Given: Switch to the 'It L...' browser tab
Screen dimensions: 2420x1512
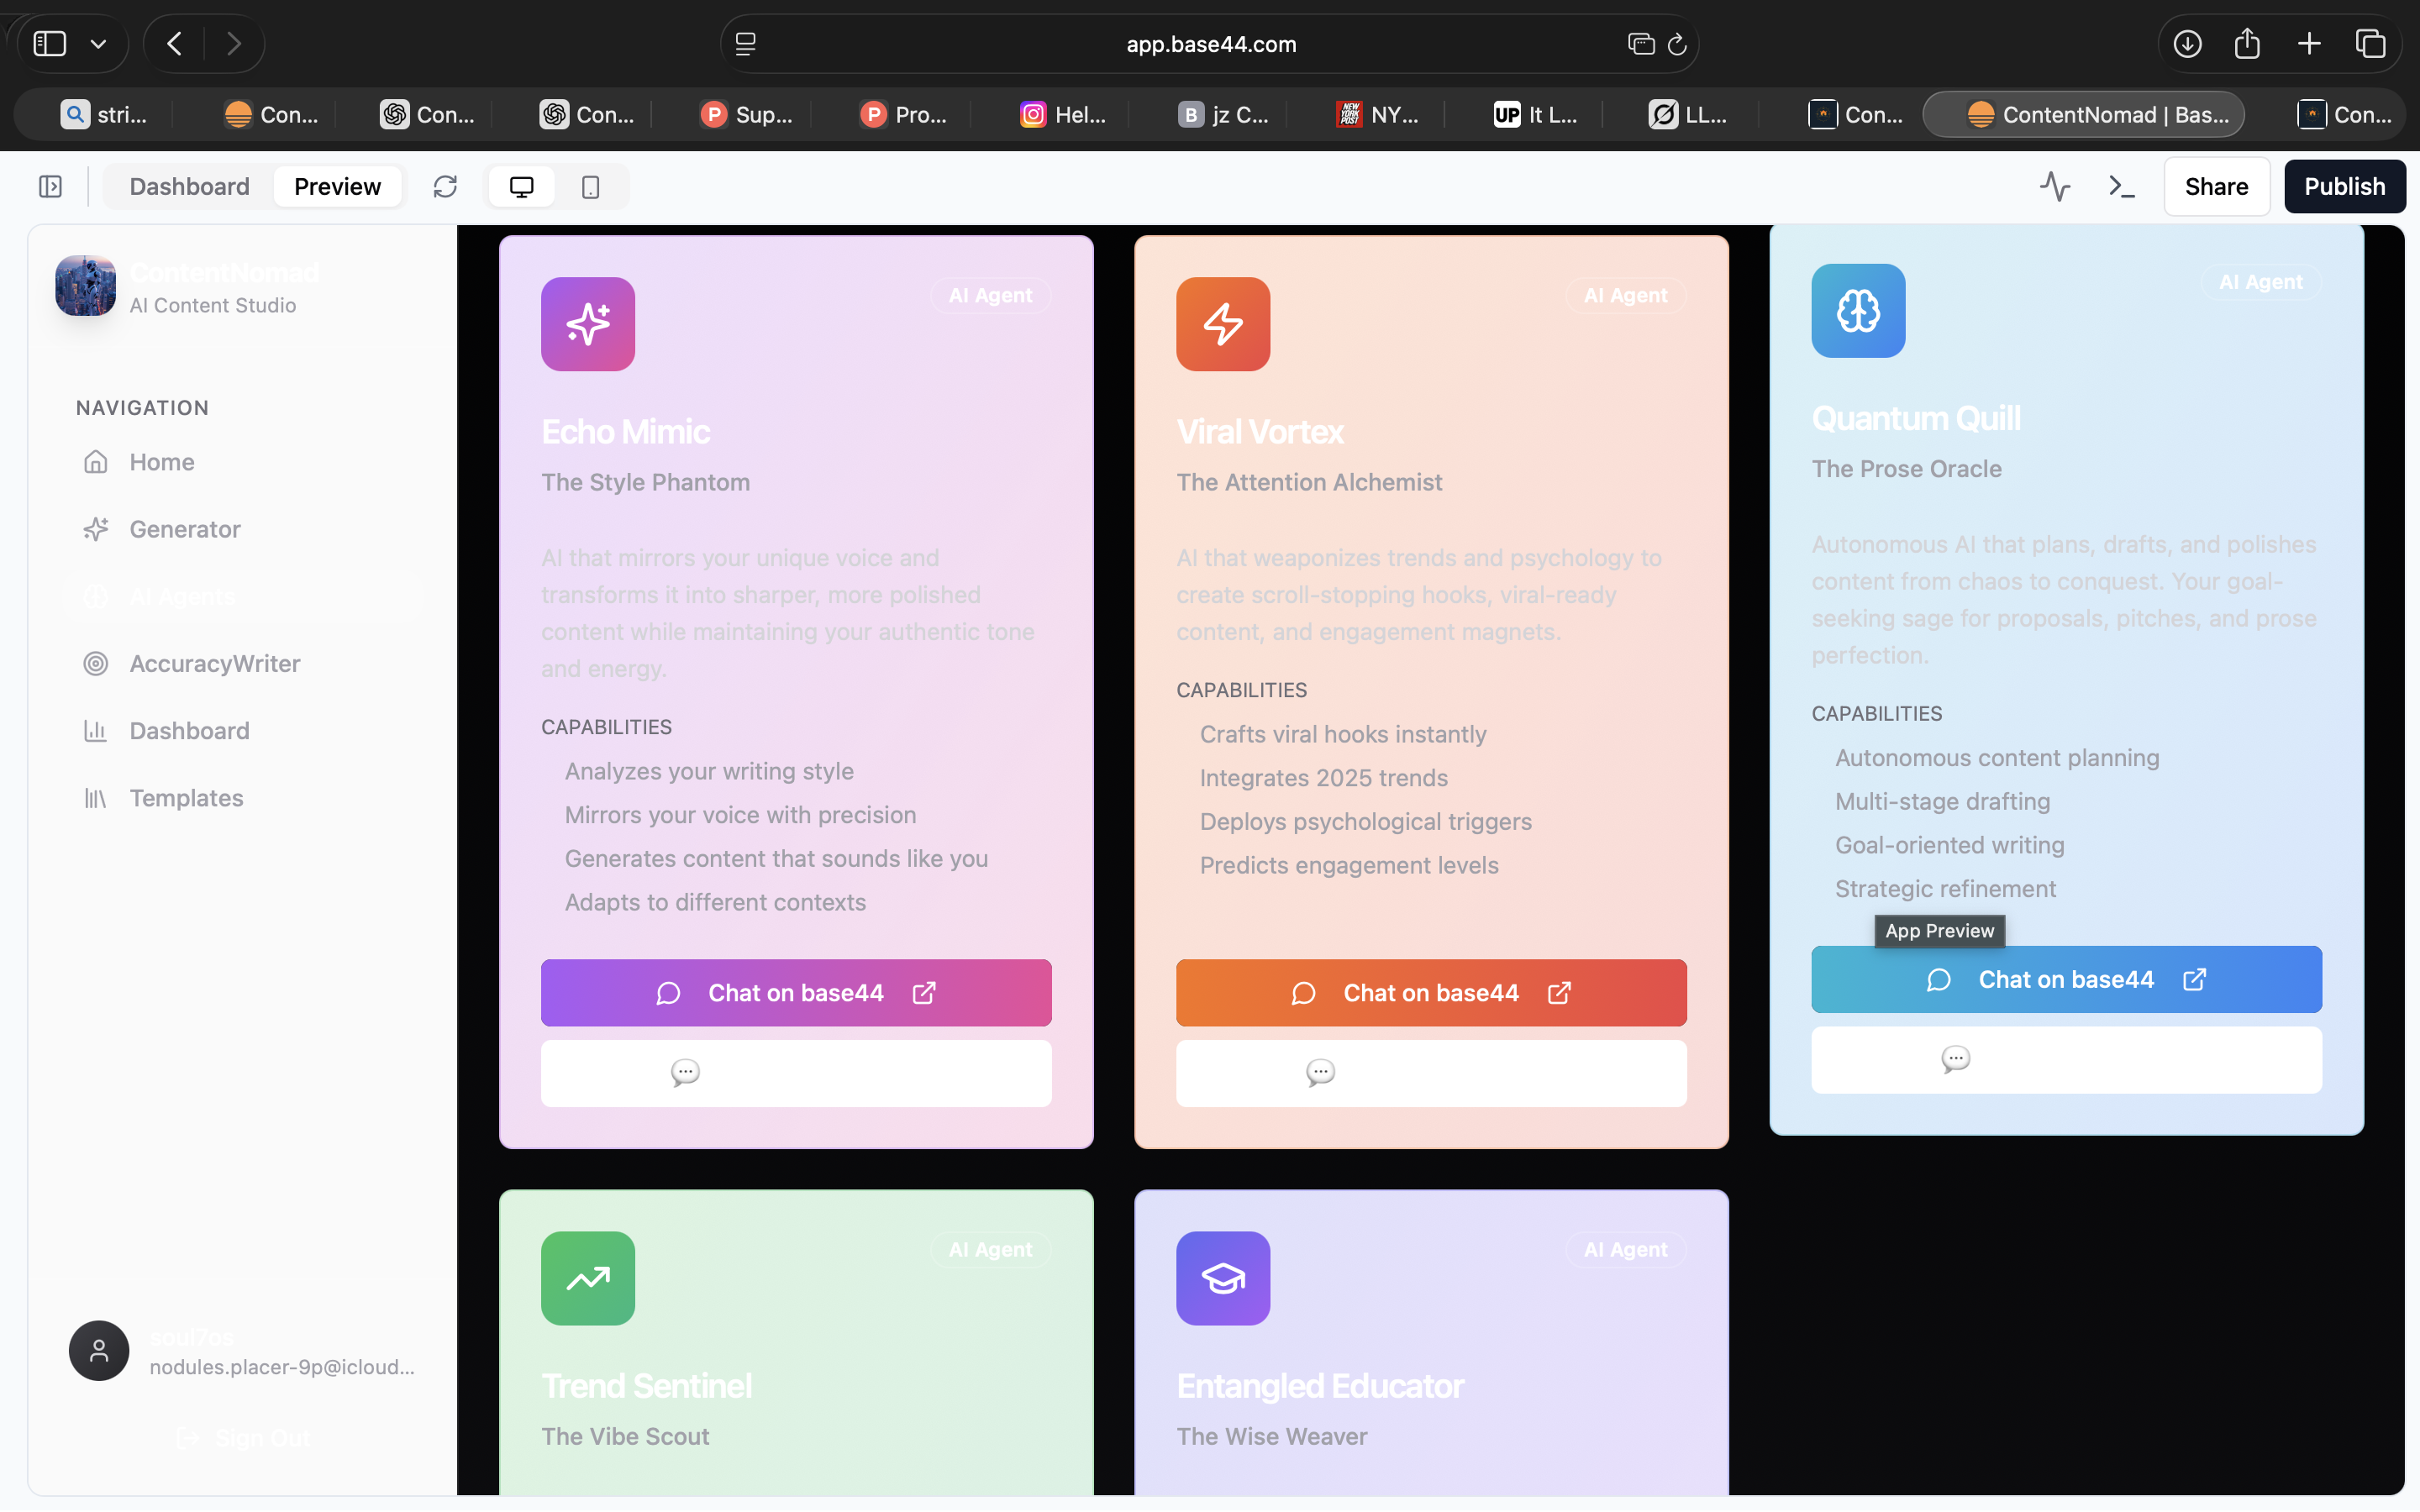Looking at the screenshot, I should [1536, 115].
